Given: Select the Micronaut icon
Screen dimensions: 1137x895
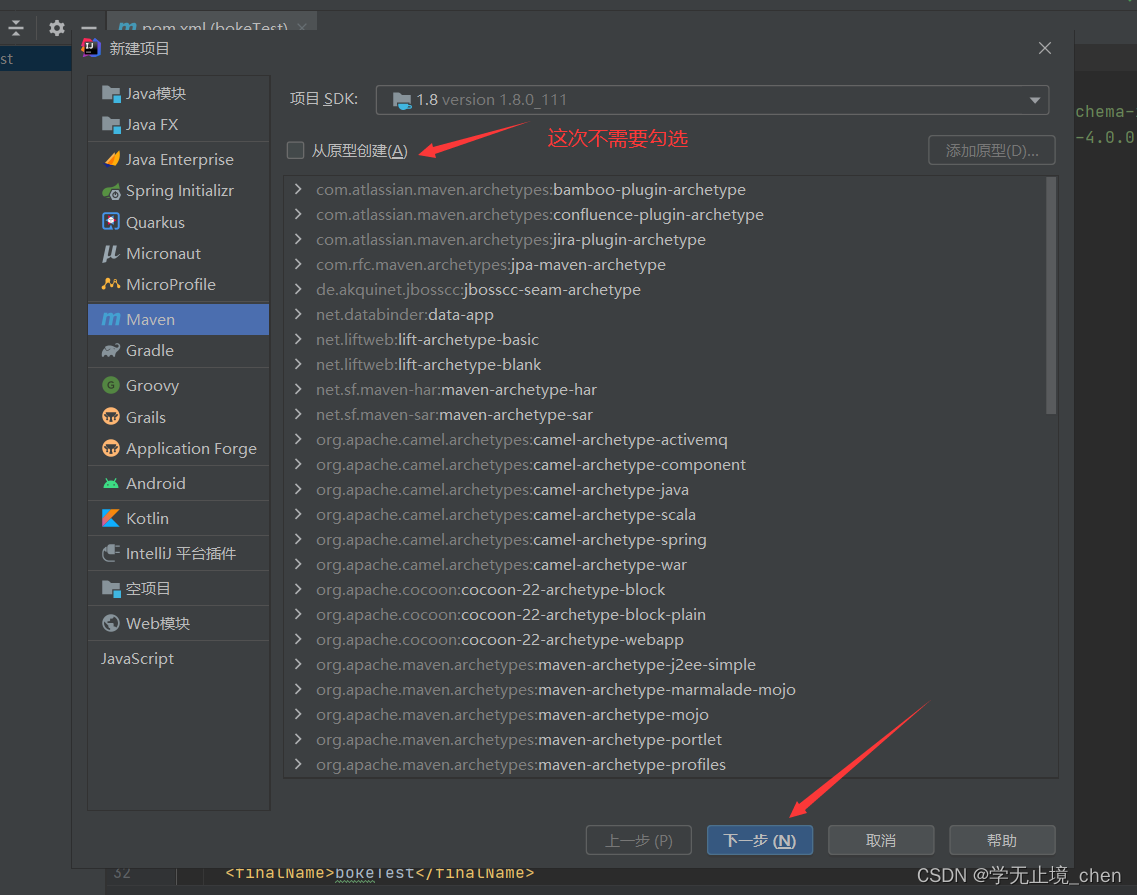Looking at the screenshot, I should point(111,253).
